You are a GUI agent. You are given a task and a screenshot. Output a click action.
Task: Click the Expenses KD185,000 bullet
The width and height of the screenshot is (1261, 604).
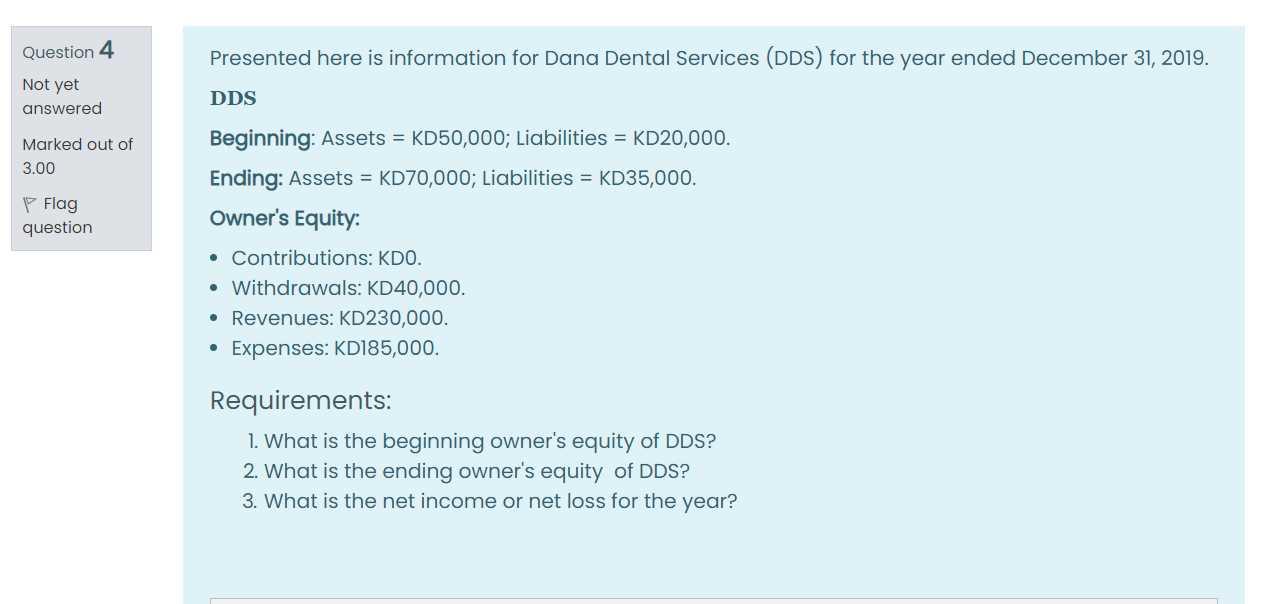click(335, 348)
